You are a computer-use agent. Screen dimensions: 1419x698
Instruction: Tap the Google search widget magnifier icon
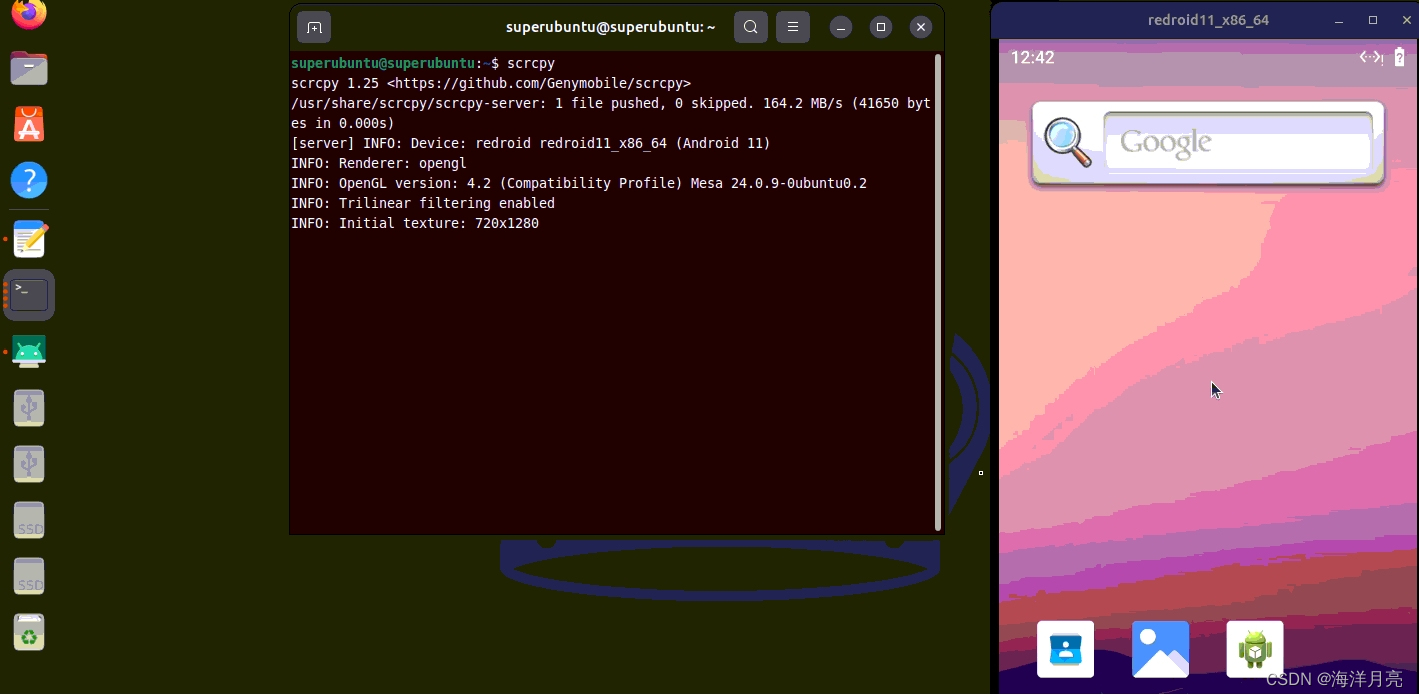tap(1066, 143)
